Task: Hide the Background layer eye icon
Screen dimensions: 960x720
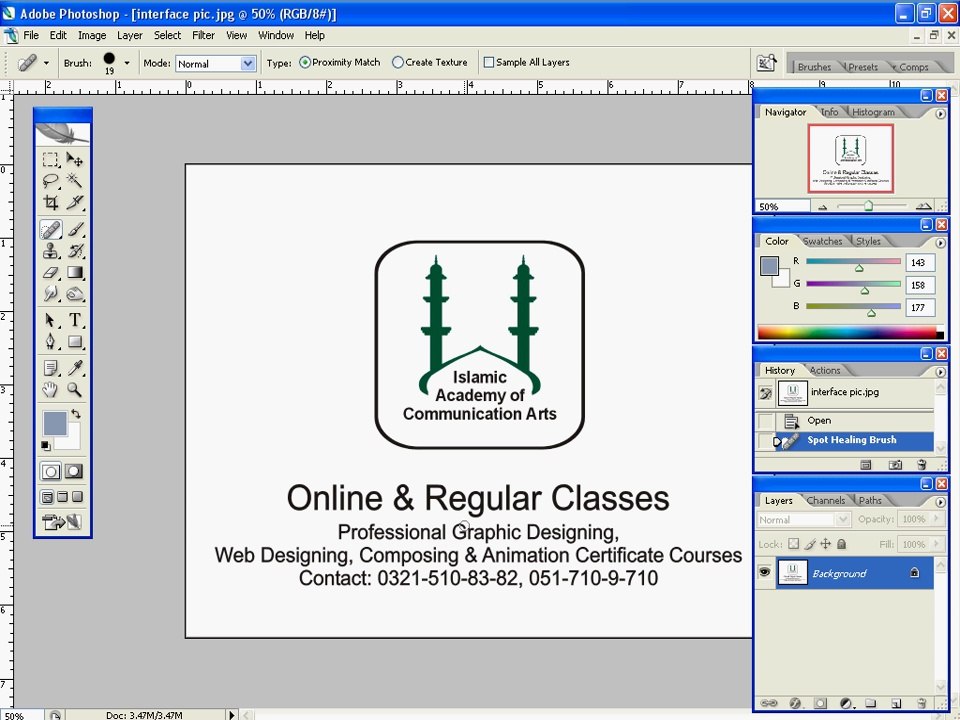Action: (x=765, y=572)
